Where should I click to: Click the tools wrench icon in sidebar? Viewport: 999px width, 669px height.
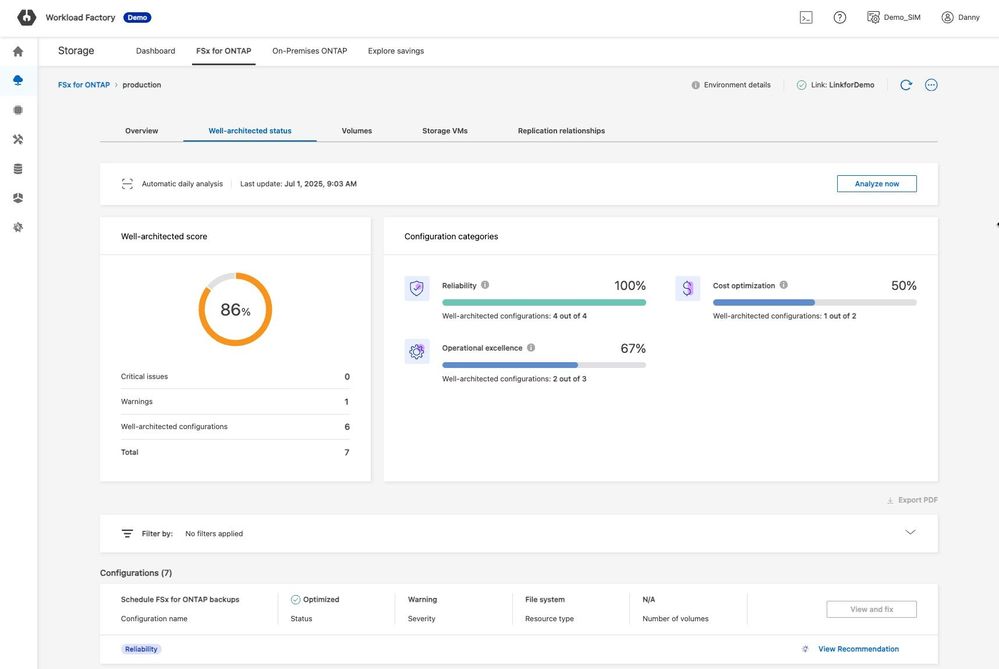click(18, 139)
